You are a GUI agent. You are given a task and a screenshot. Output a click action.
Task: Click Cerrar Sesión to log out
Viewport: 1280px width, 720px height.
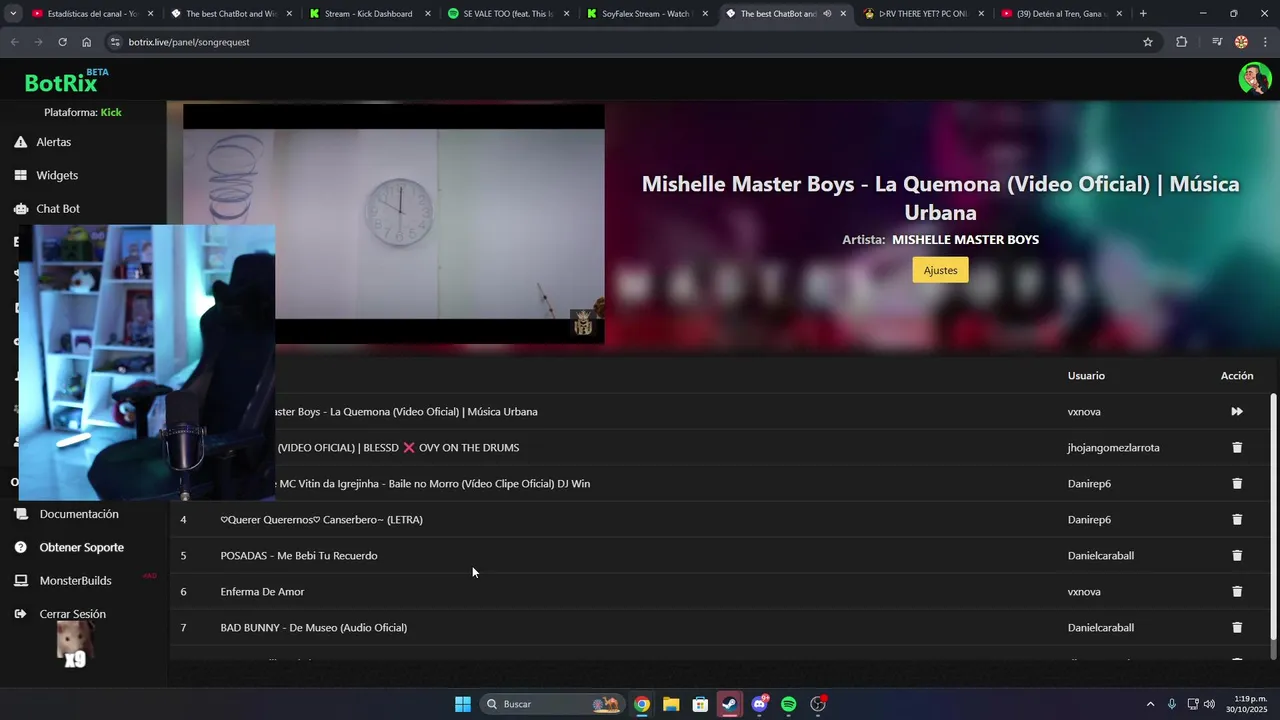pos(72,614)
